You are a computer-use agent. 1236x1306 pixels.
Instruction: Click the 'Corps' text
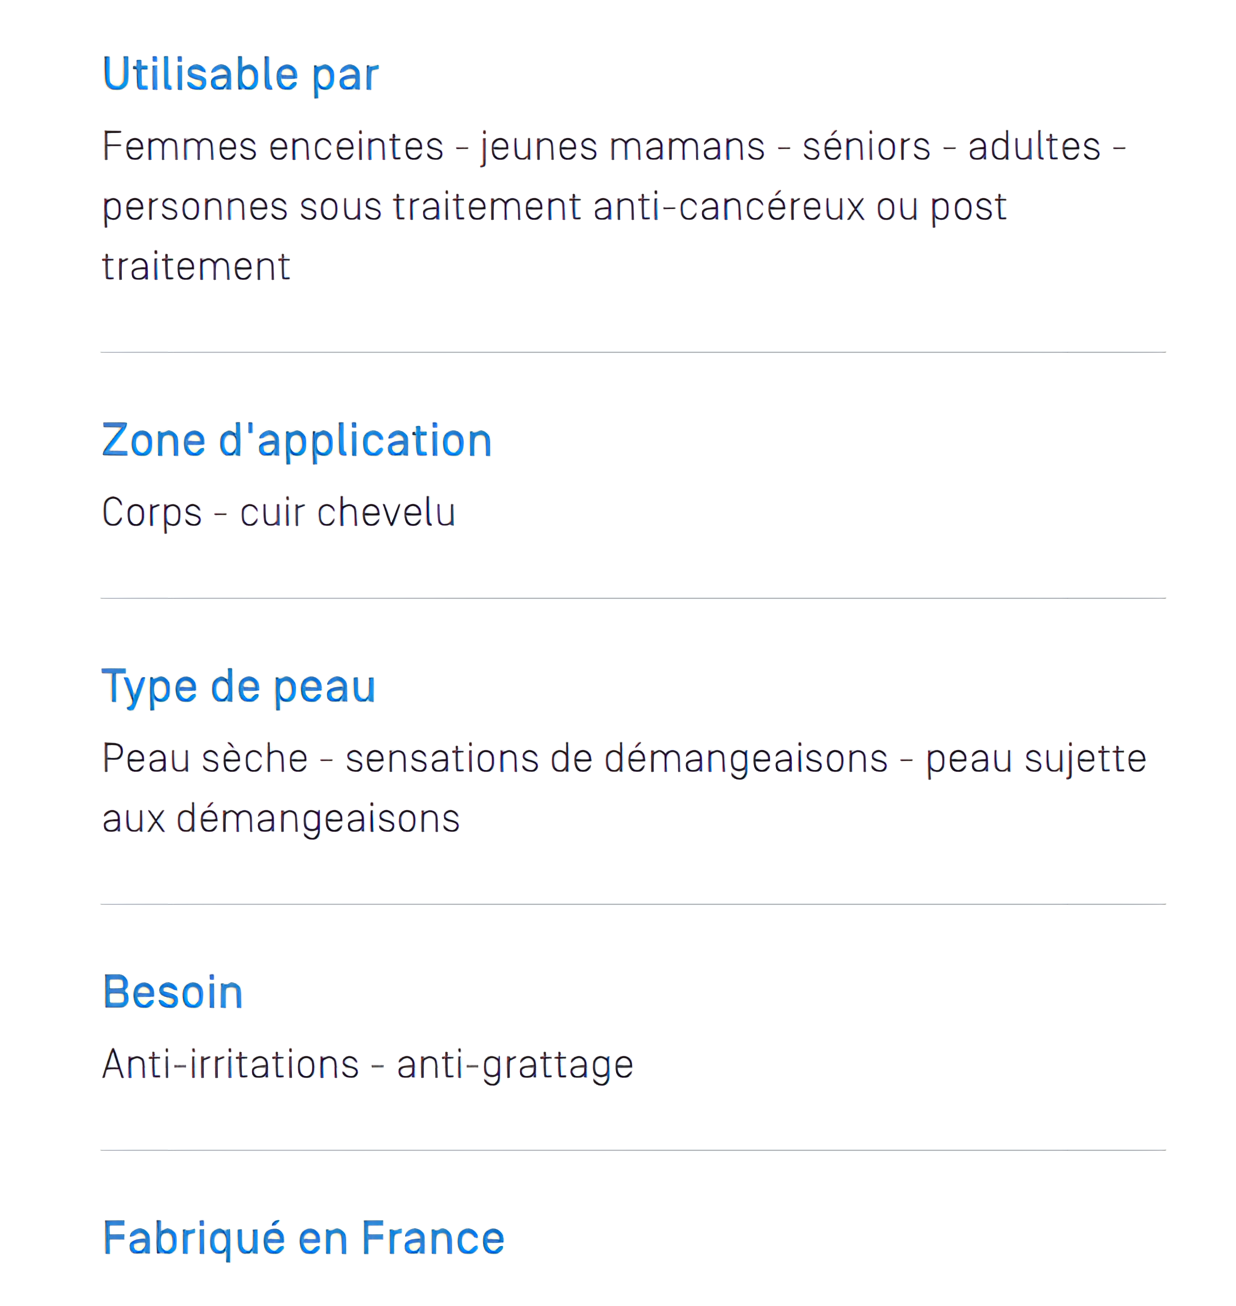(x=152, y=513)
